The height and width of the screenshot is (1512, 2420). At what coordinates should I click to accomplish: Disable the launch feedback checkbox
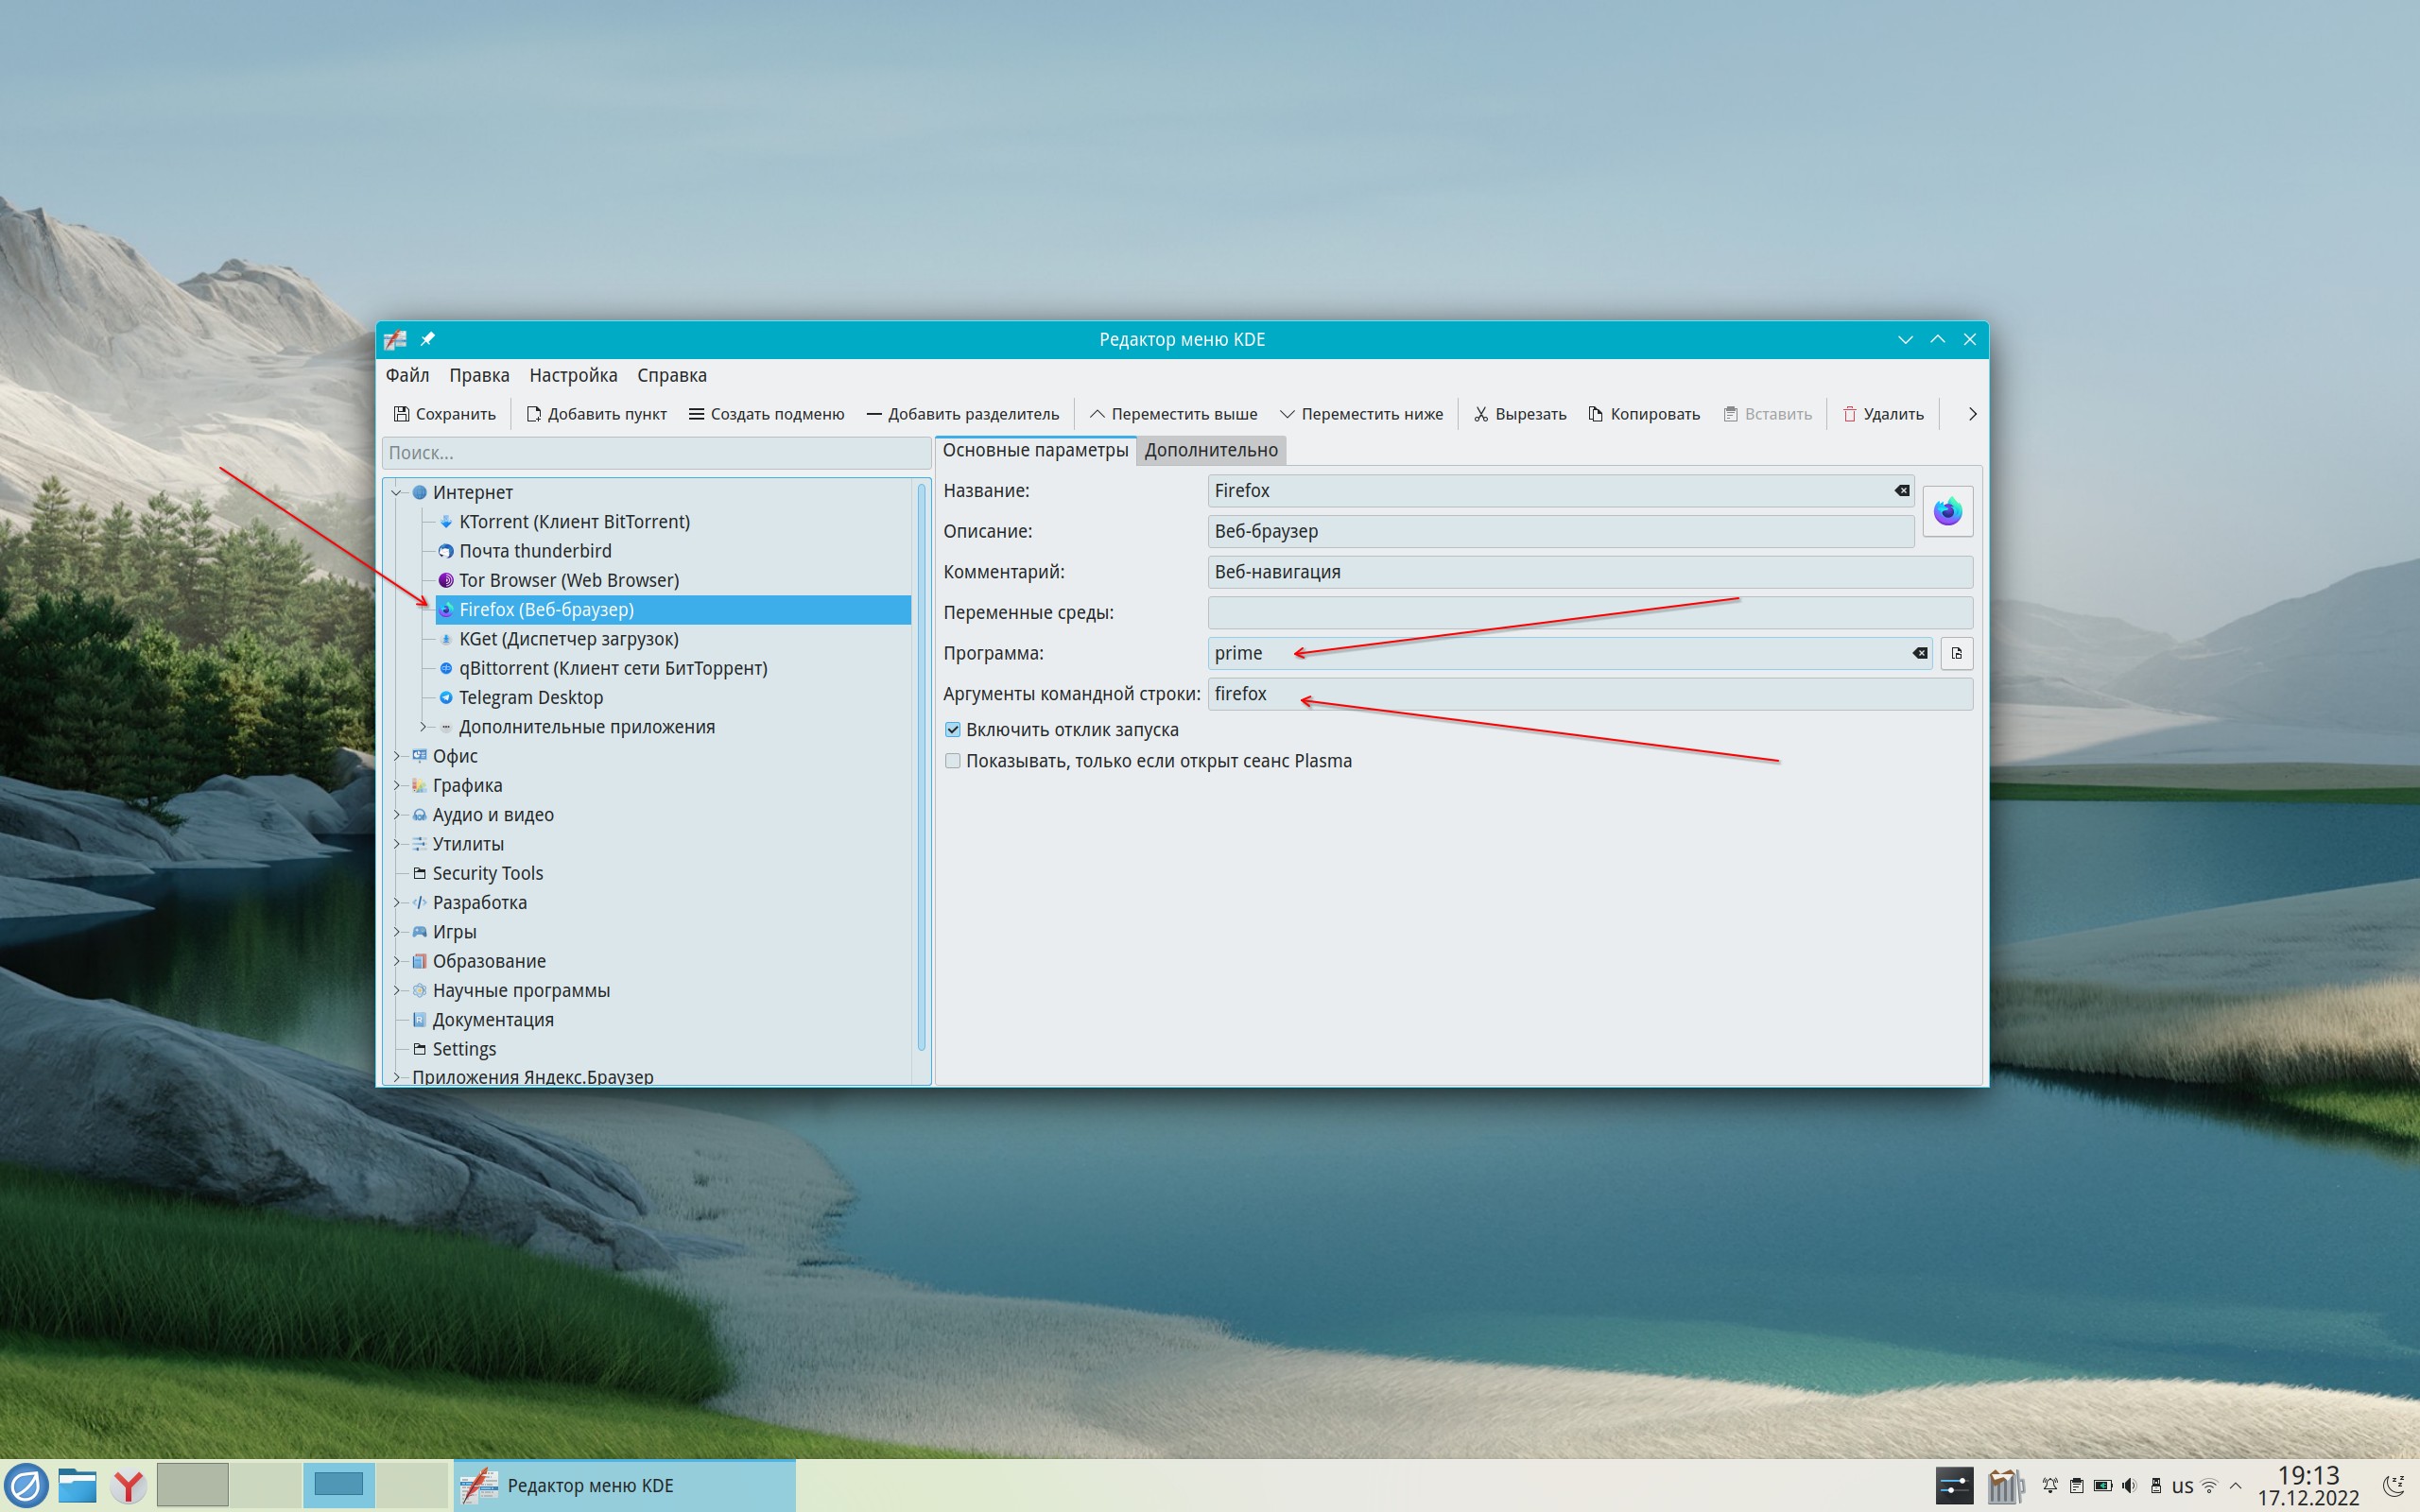click(x=953, y=730)
